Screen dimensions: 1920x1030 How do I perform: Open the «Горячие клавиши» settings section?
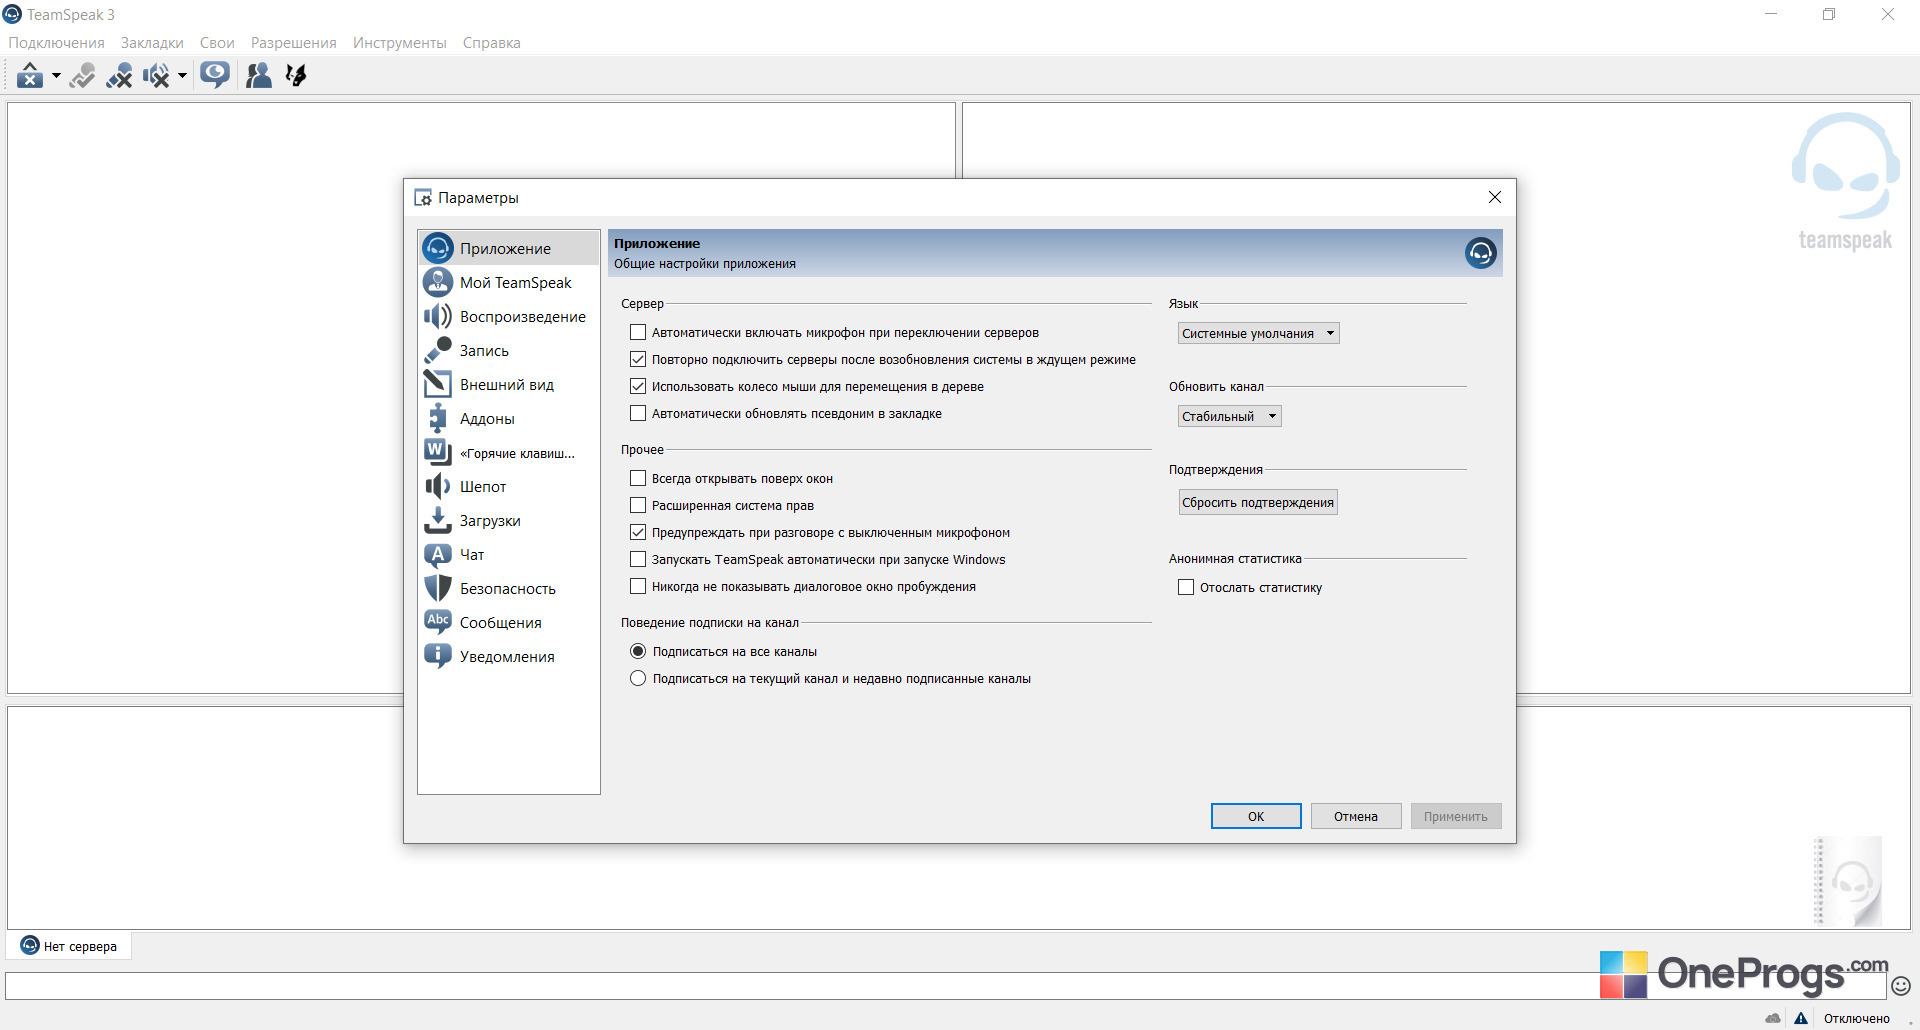tap(509, 452)
